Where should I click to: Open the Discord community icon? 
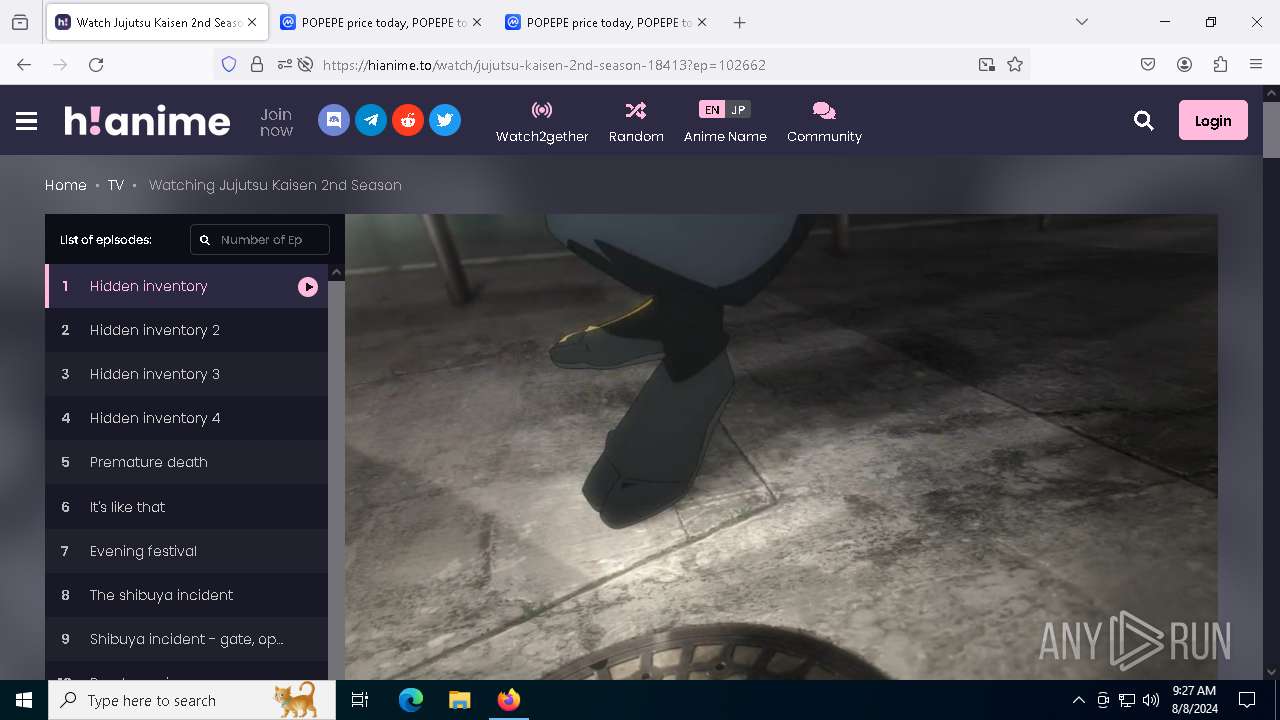[334, 120]
